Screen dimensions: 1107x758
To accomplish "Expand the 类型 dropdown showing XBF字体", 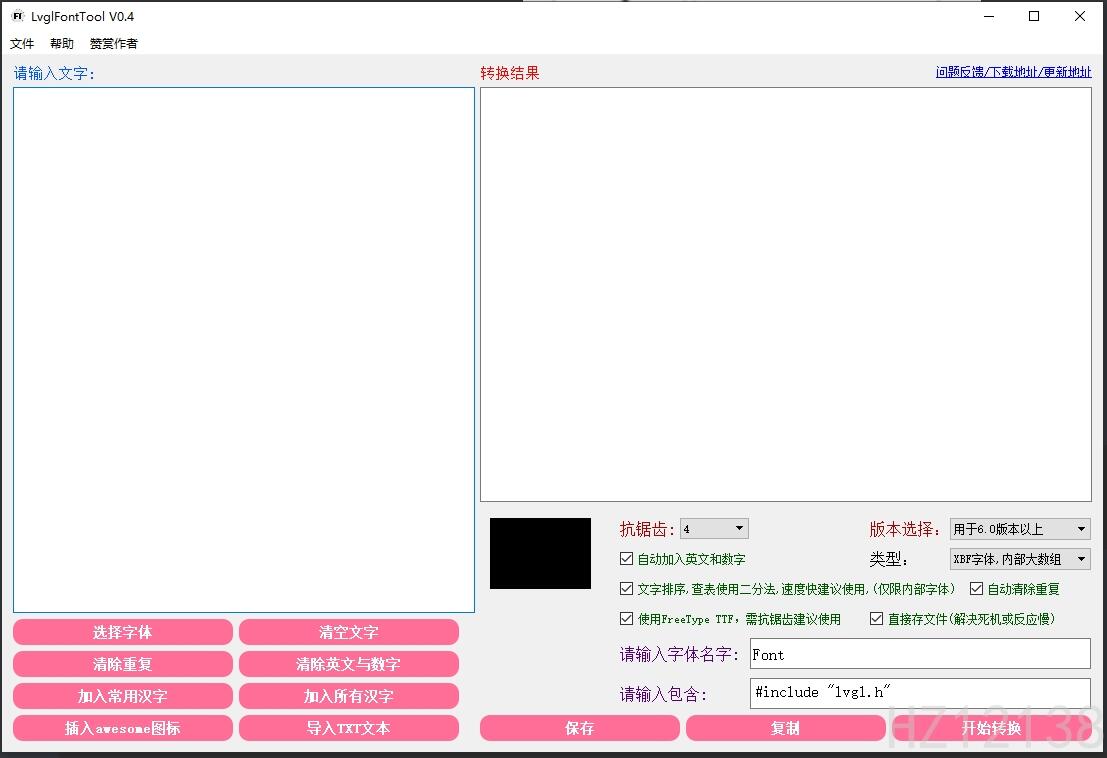I will coord(1020,559).
